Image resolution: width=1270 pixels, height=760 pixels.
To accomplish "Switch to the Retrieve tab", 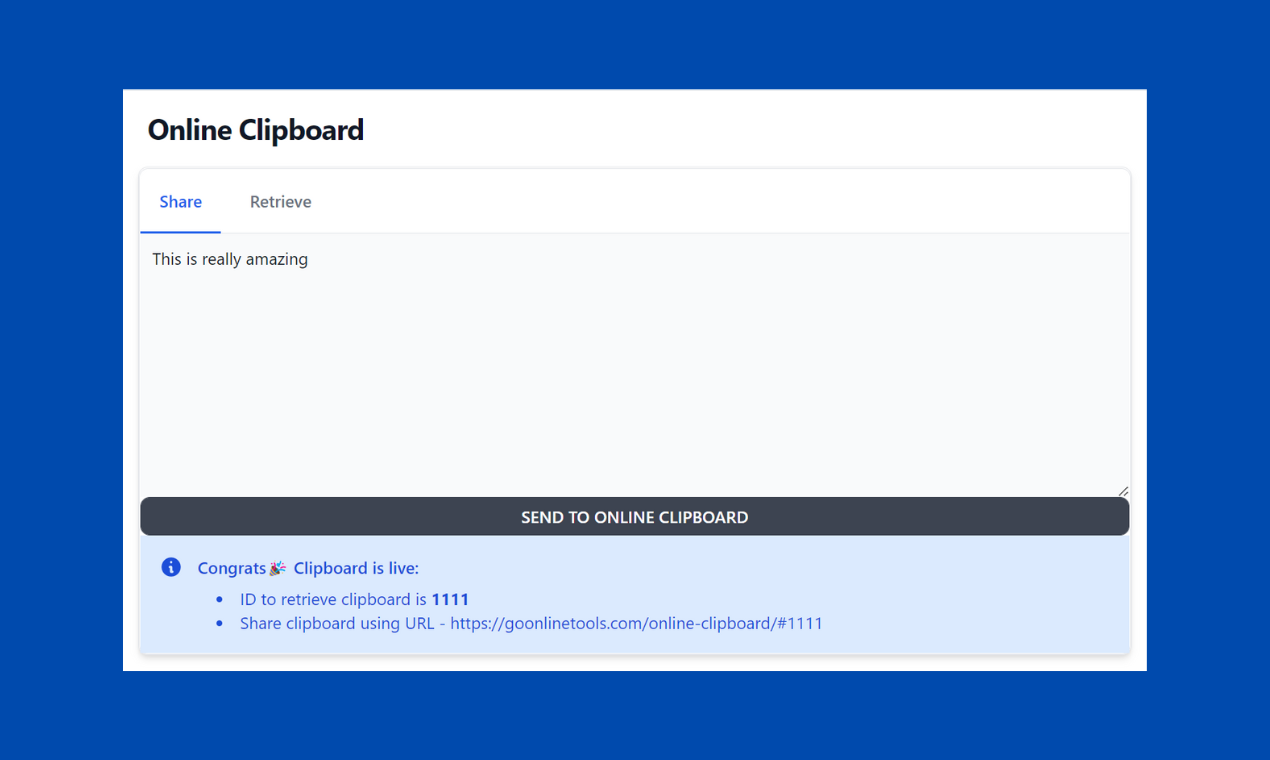I will coord(280,201).
